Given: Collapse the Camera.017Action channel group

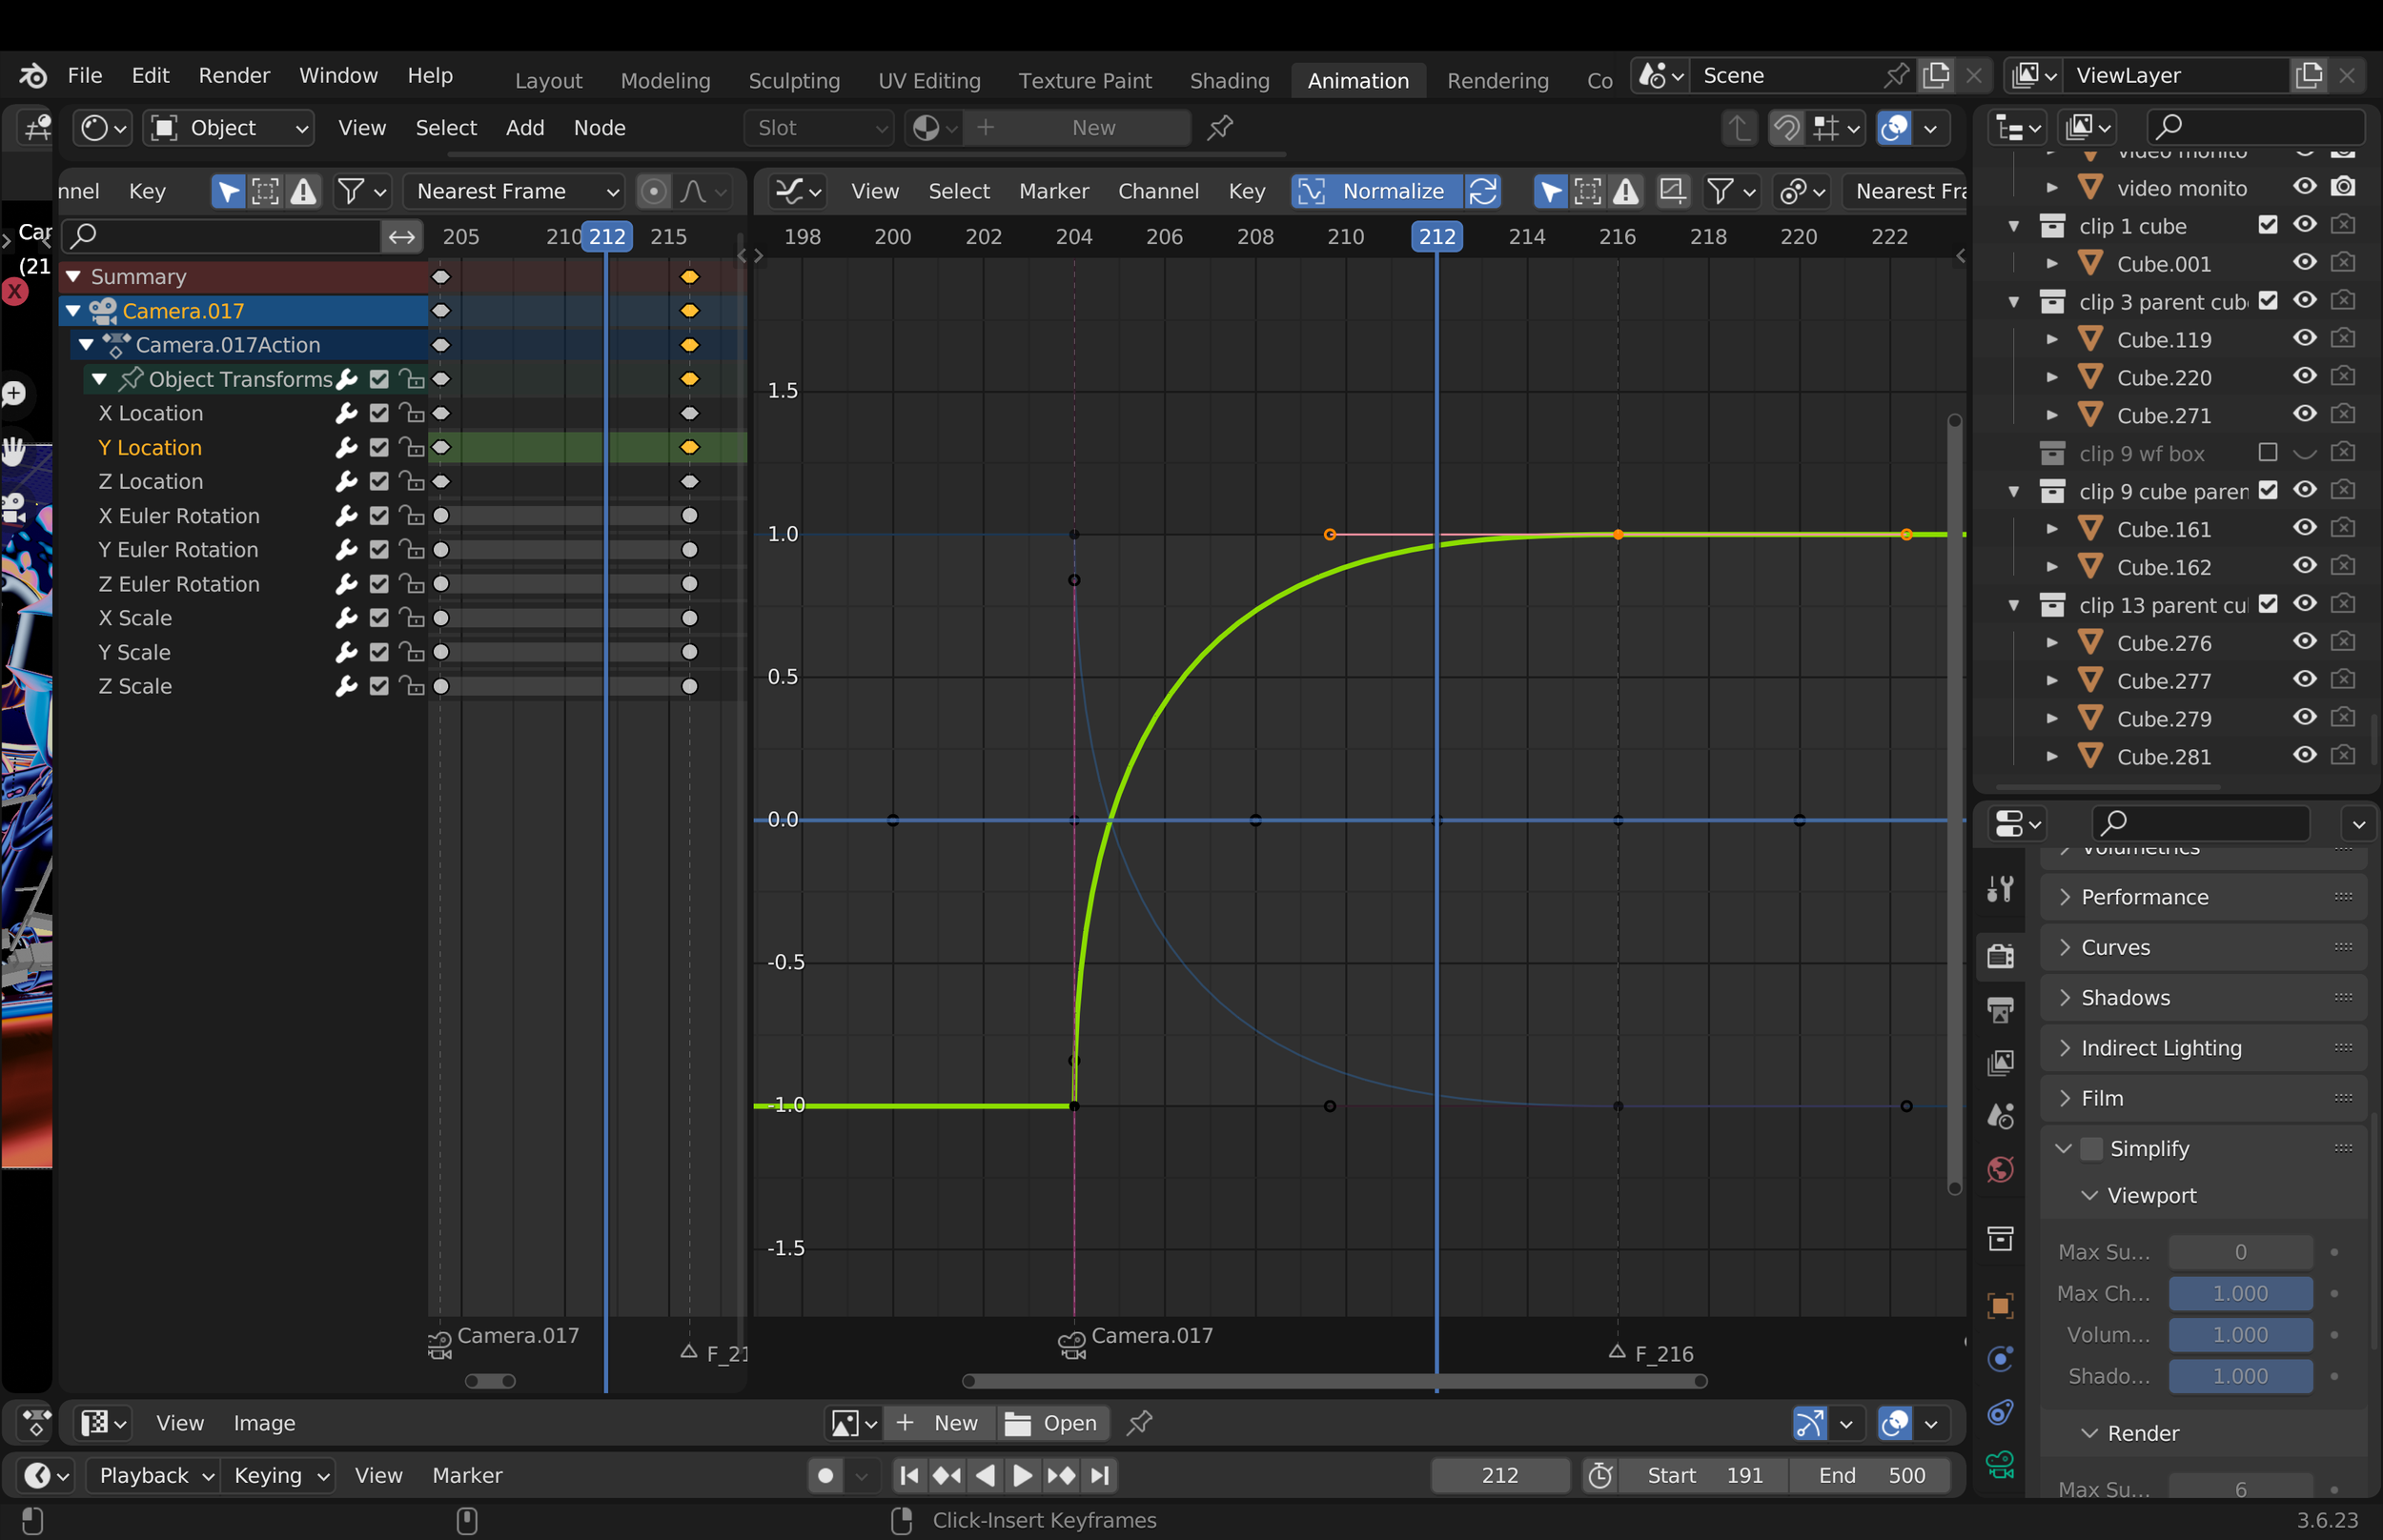Looking at the screenshot, I should point(87,345).
